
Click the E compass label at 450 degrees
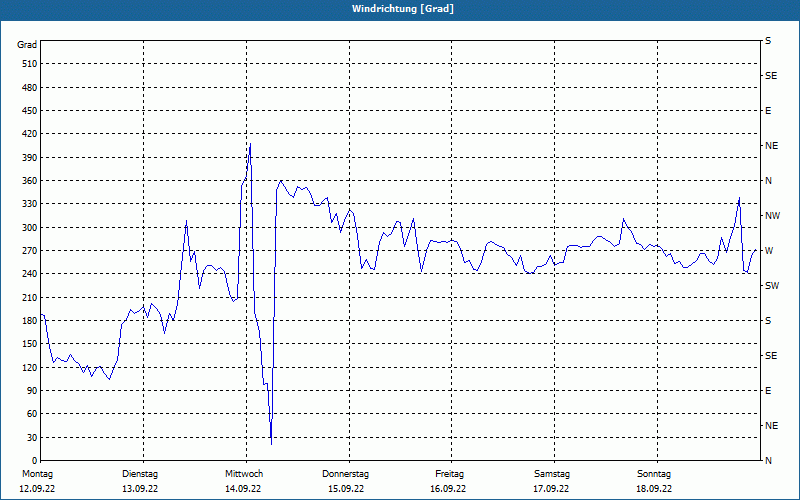(x=768, y=111)
